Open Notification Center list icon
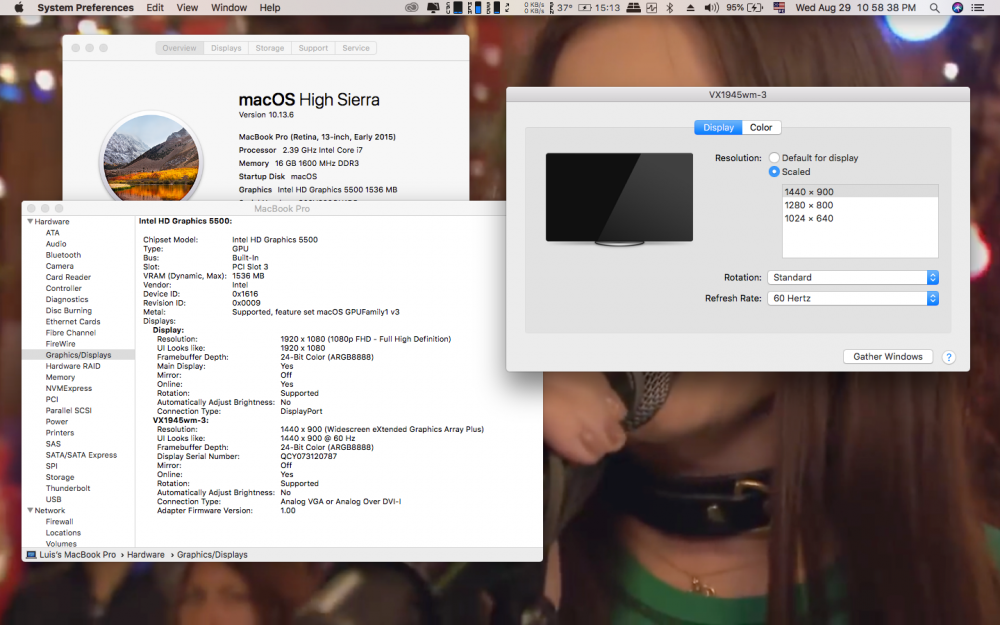This screenshot has height=625, width=1000. (x=978, y=8)
